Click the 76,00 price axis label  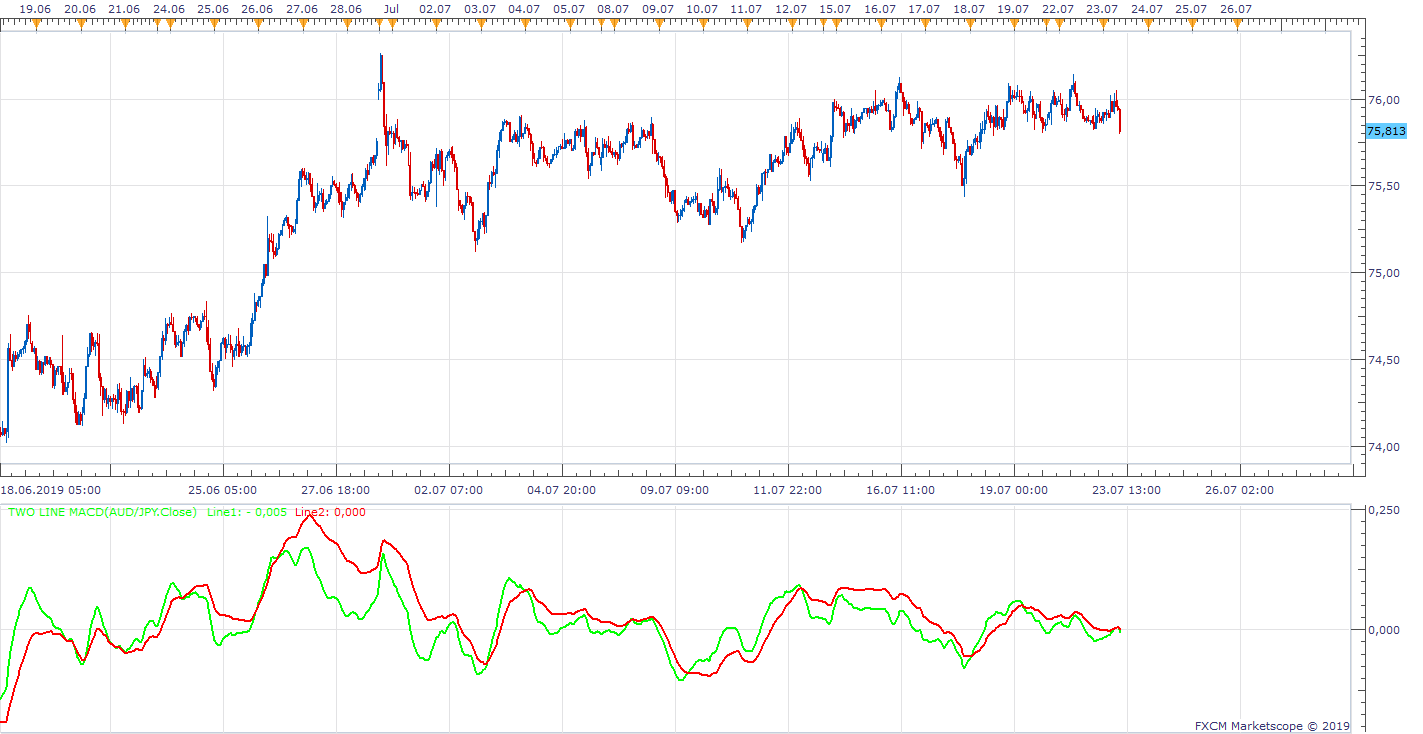click(1384, 100)
